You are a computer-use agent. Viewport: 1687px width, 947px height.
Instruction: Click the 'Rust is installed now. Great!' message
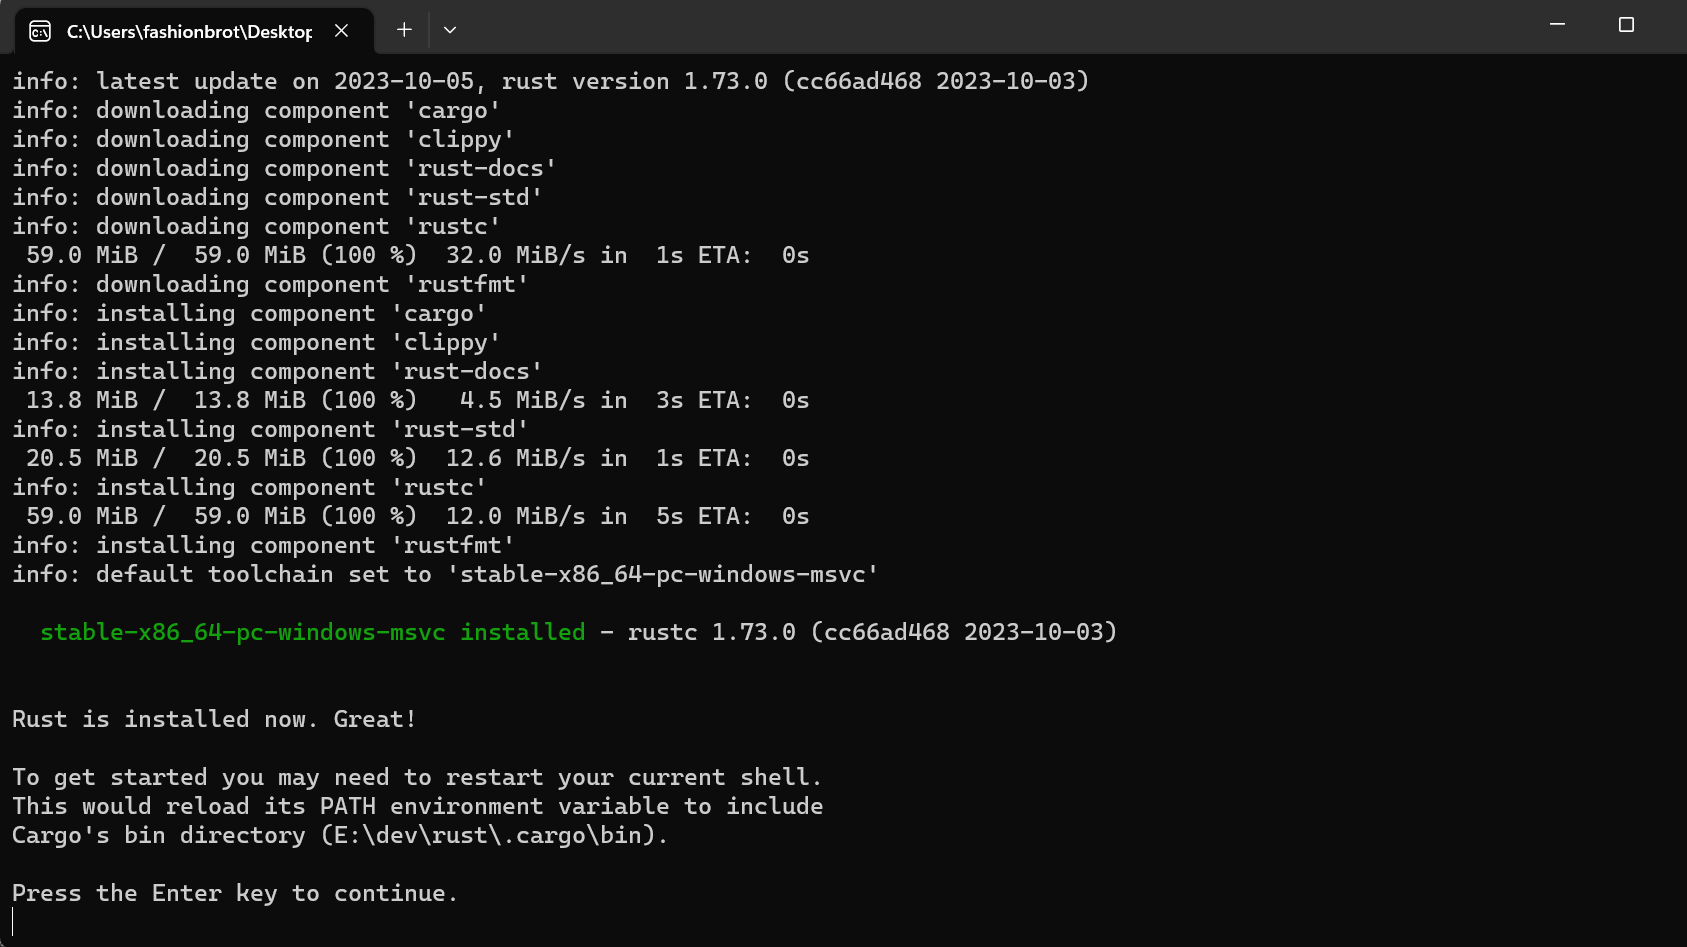(x=214, y=719)
